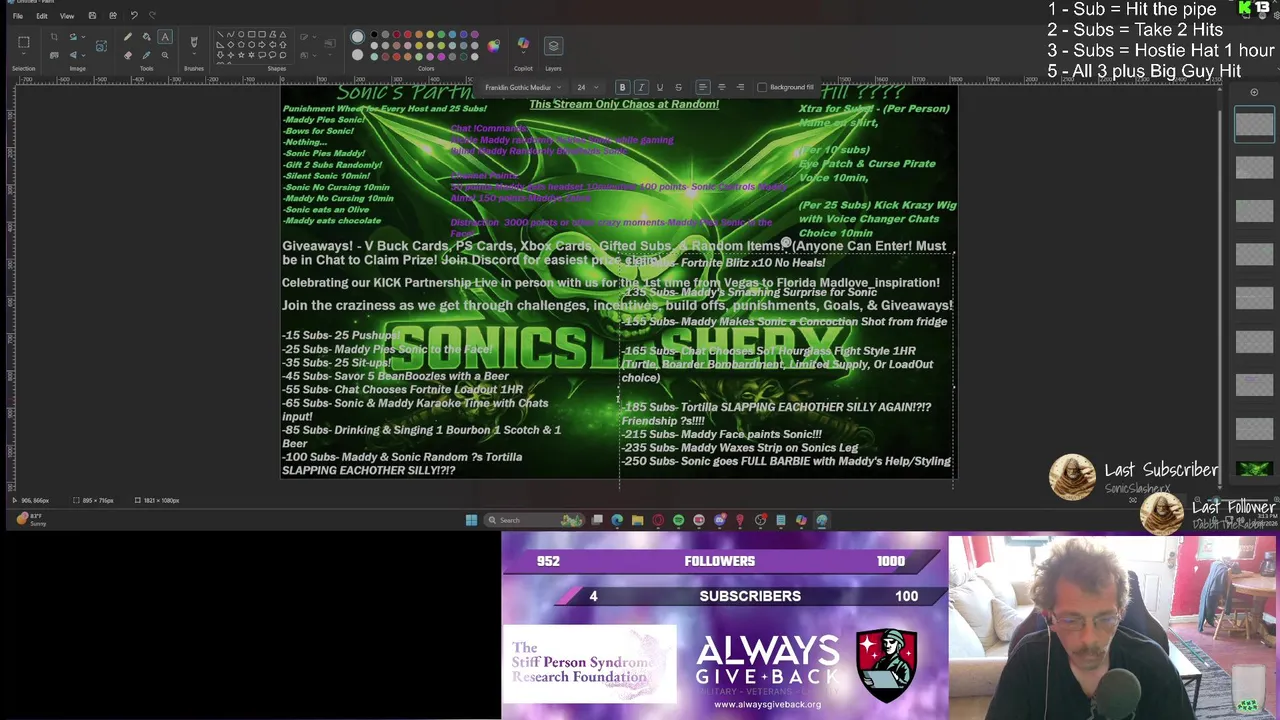
Task: Select the second layer thumbnail
Action: [x=1254, y=167]
